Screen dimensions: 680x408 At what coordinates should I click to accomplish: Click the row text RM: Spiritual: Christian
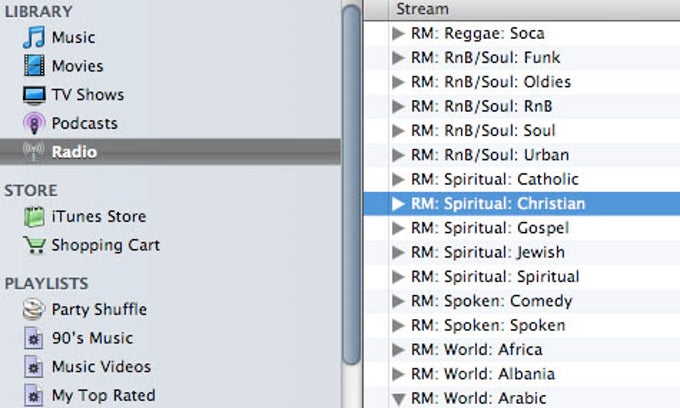498,204
